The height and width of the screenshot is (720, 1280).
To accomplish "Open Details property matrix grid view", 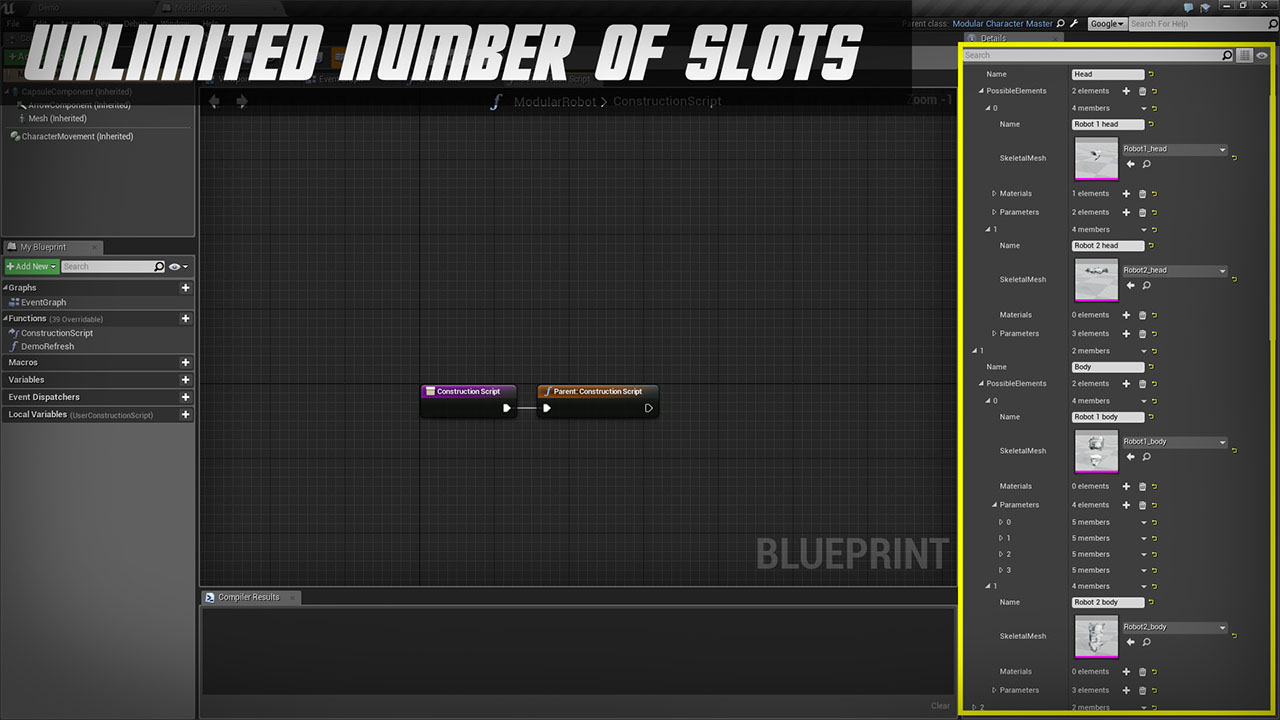I will pyautogui.click(x=1245, y=56).
